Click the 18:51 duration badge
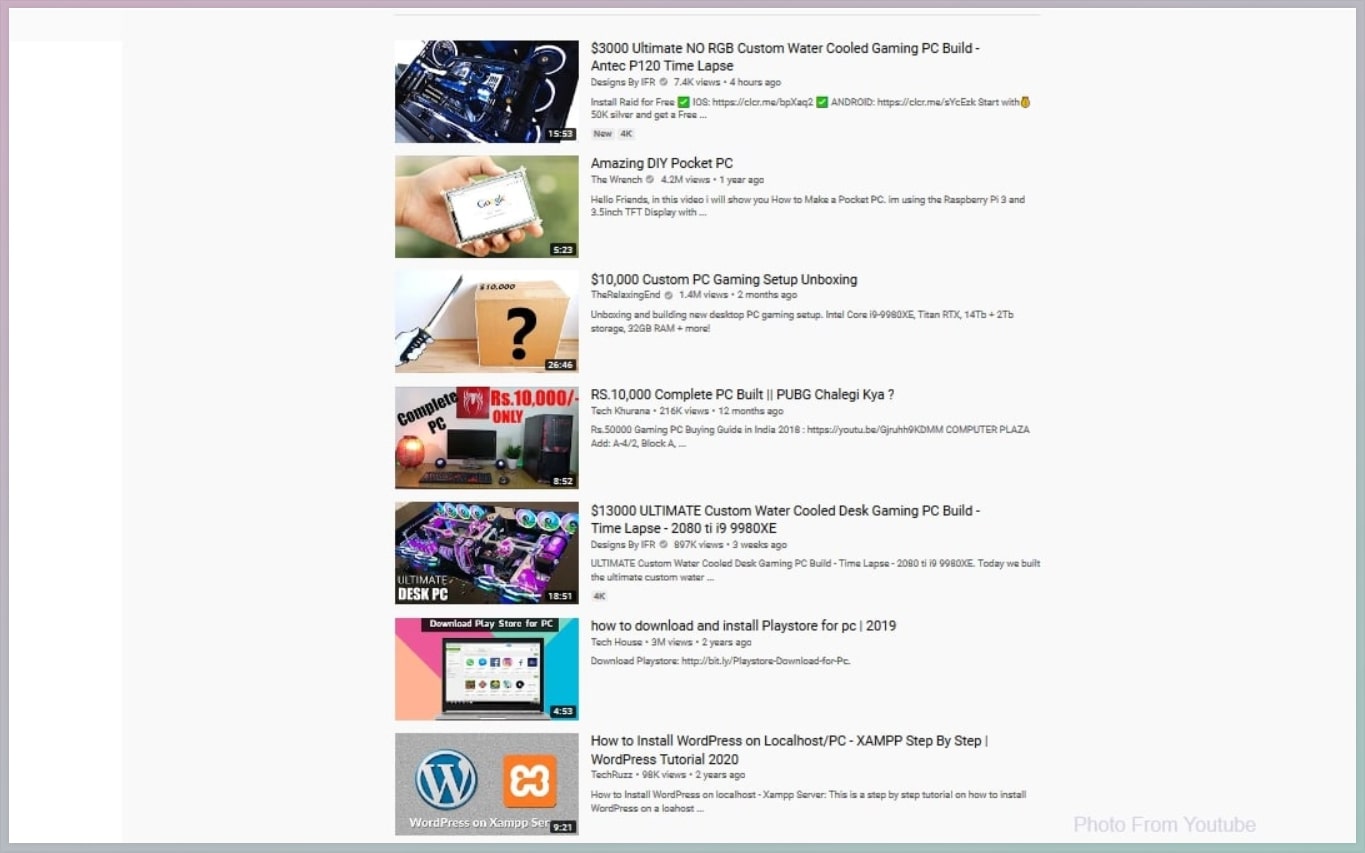The width and height of the screenshot is (1365, 853). [x=561, y=596]
